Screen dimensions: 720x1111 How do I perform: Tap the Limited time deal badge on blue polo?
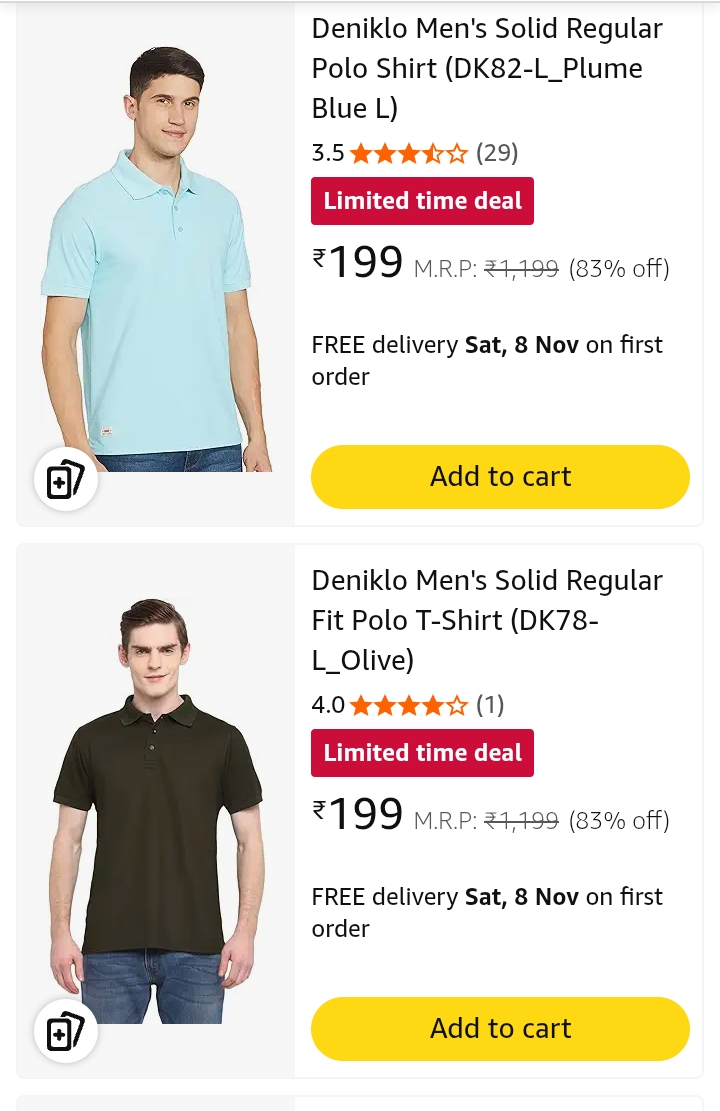422,200
